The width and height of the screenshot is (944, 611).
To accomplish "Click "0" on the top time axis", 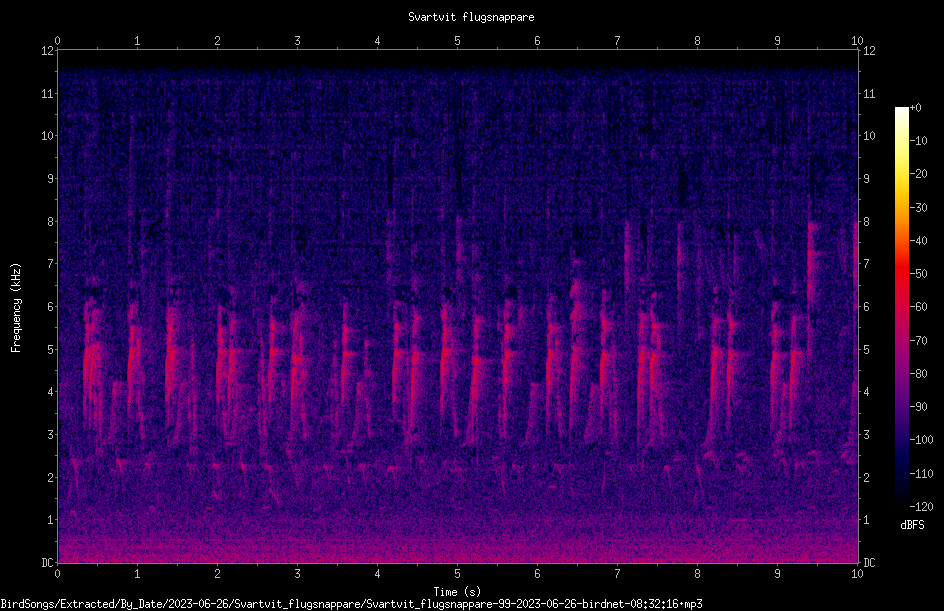I will click(57, 40).
